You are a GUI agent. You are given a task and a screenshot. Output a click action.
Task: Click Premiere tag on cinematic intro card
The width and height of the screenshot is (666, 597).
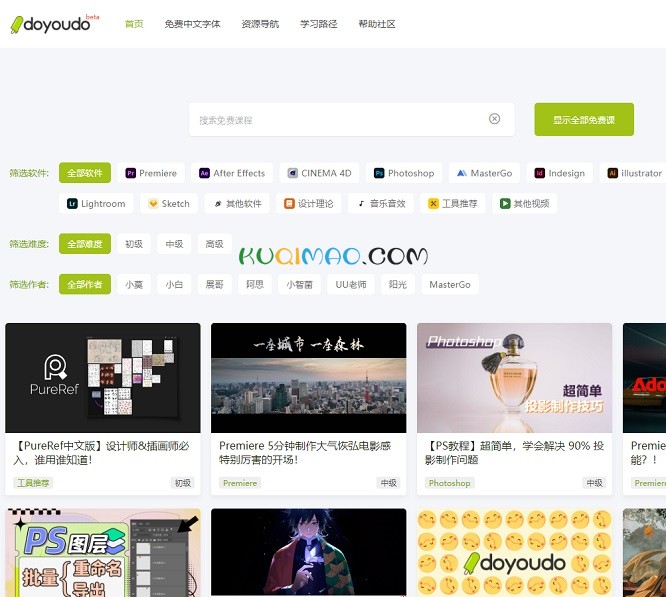[240, 483]
